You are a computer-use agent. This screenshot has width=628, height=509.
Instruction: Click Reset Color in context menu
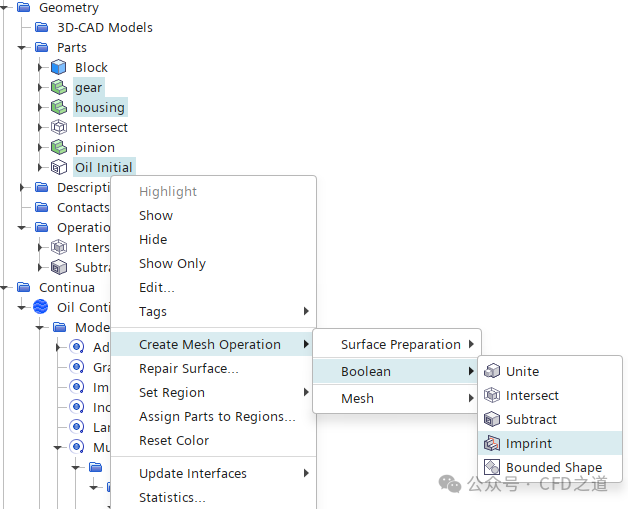(x=173, y=441)
